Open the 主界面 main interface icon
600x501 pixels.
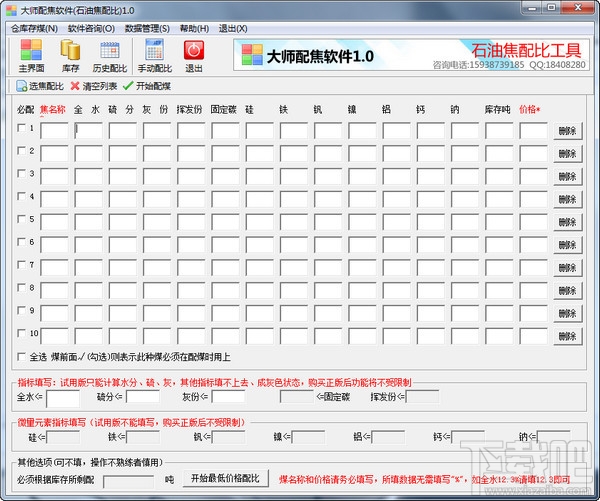tap(31, 56)
